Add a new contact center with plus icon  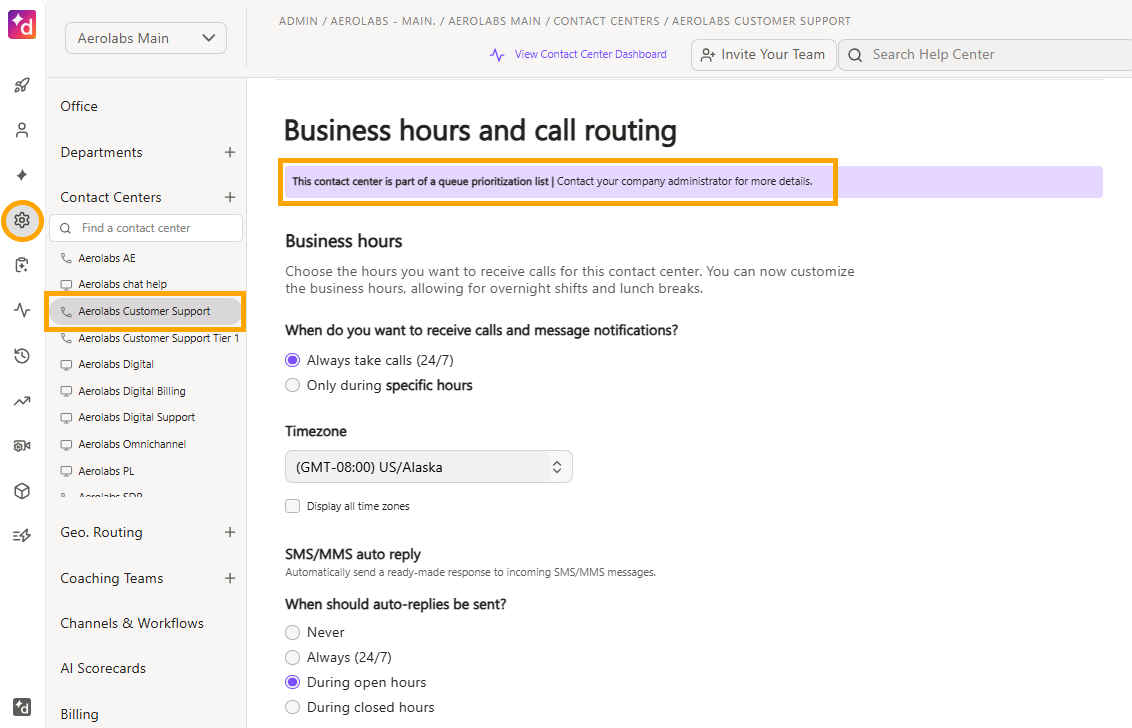(230, 197)
